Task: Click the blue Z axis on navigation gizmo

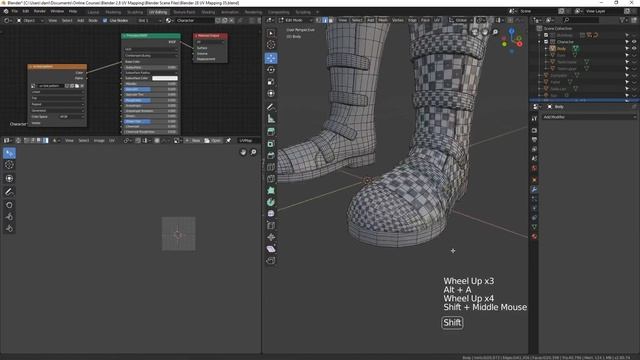Action: pos(511,31)
